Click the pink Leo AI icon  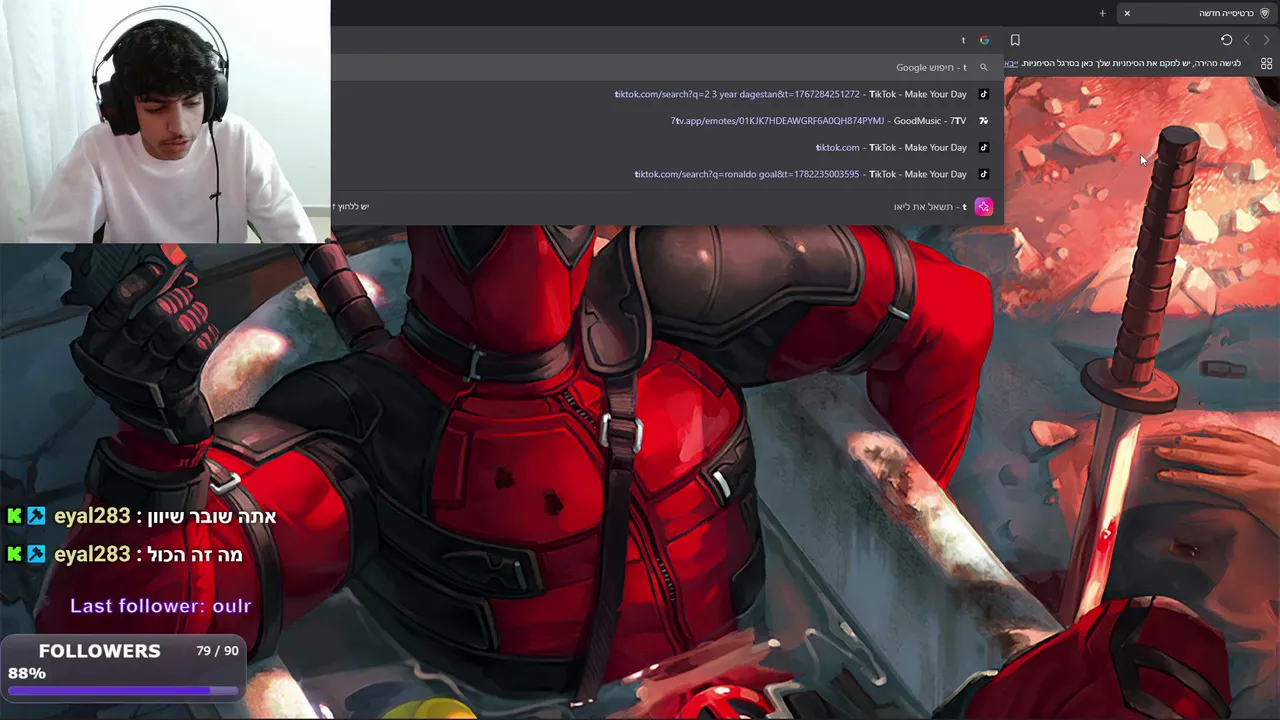point(984,206)
